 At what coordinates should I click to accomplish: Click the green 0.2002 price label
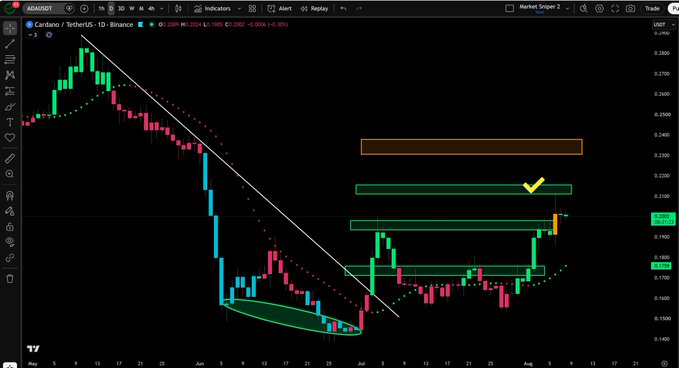663,219
